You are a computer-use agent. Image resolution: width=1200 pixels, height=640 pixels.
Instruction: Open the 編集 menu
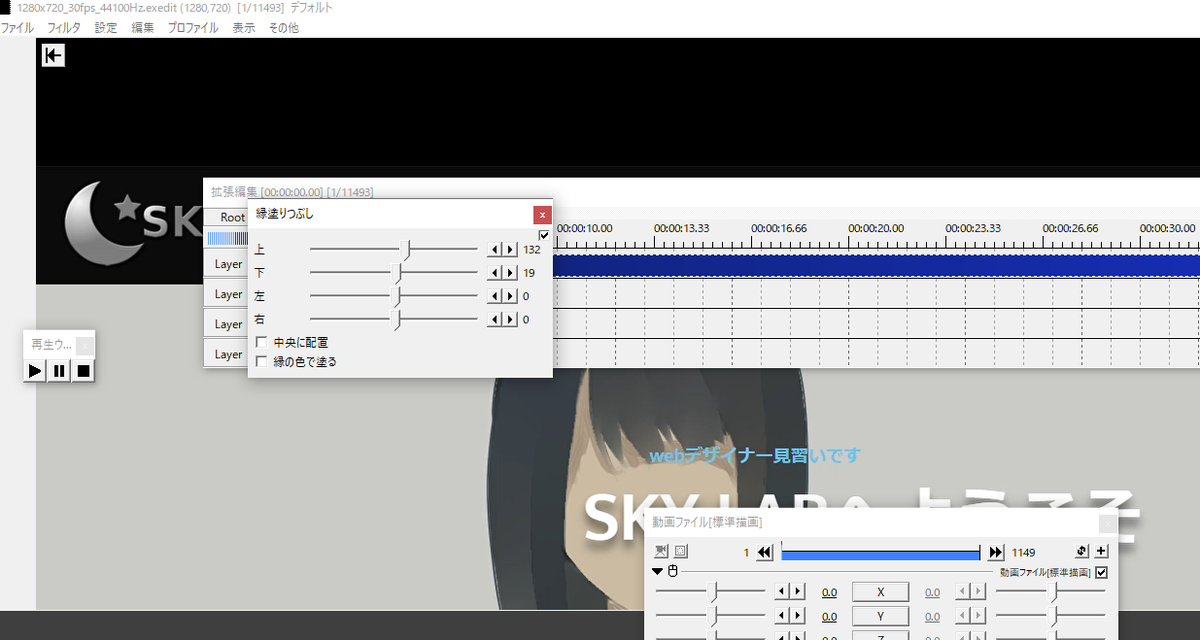click(x=143, y=28)
